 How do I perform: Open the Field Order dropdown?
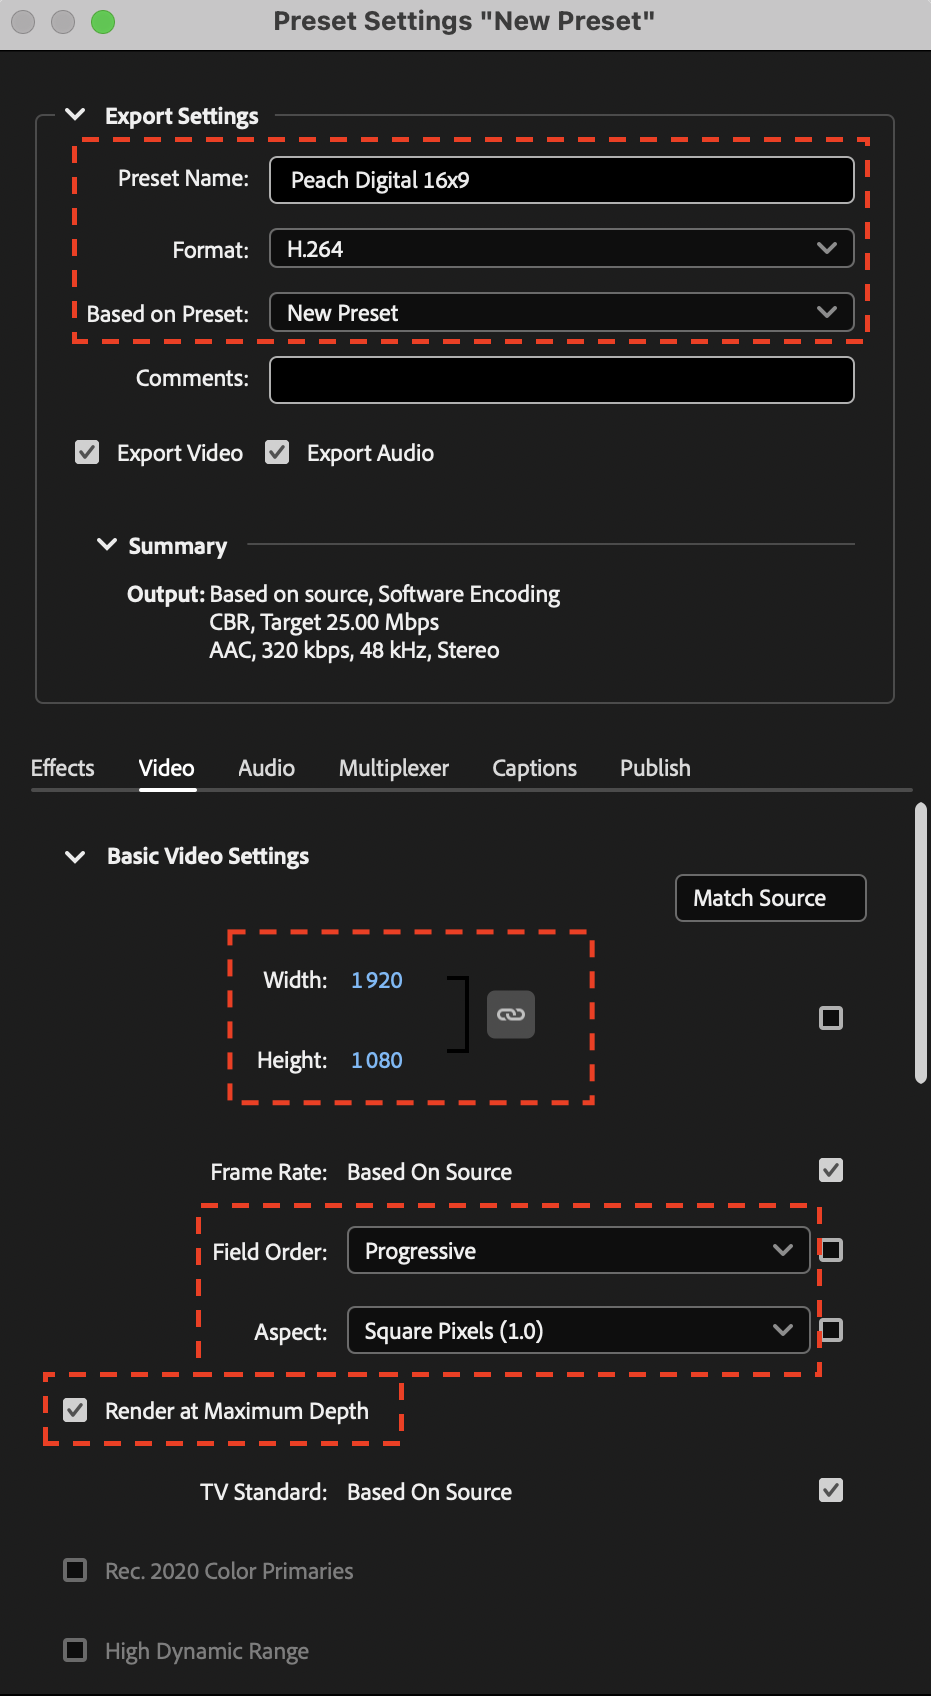pyautogui.click(x=578, y=1251)
